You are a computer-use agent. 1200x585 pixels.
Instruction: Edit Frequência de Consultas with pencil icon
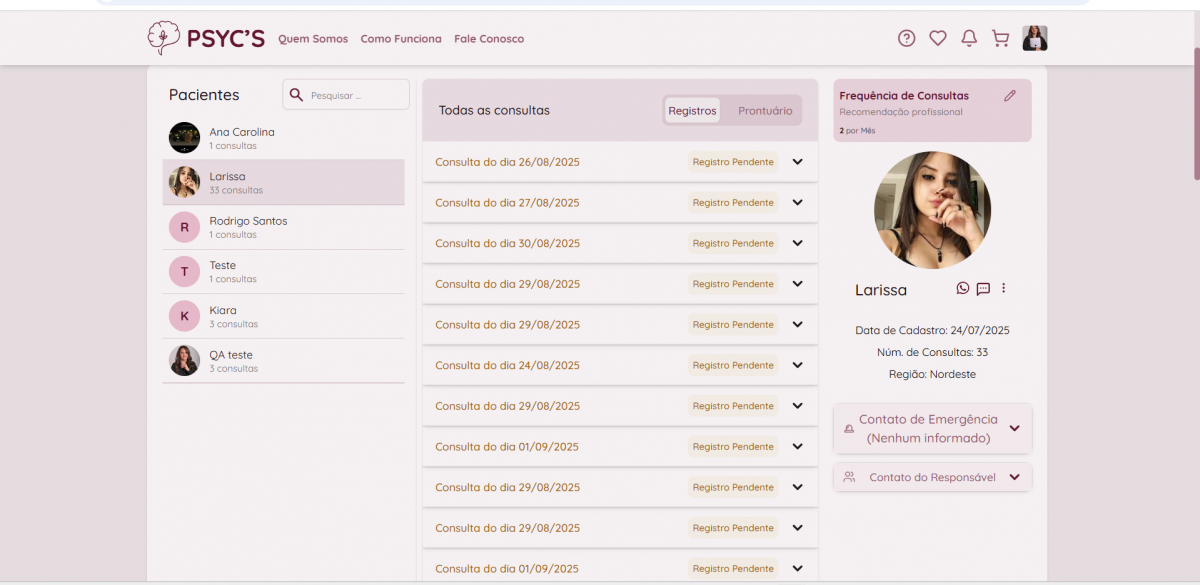tap(1010, 96)
